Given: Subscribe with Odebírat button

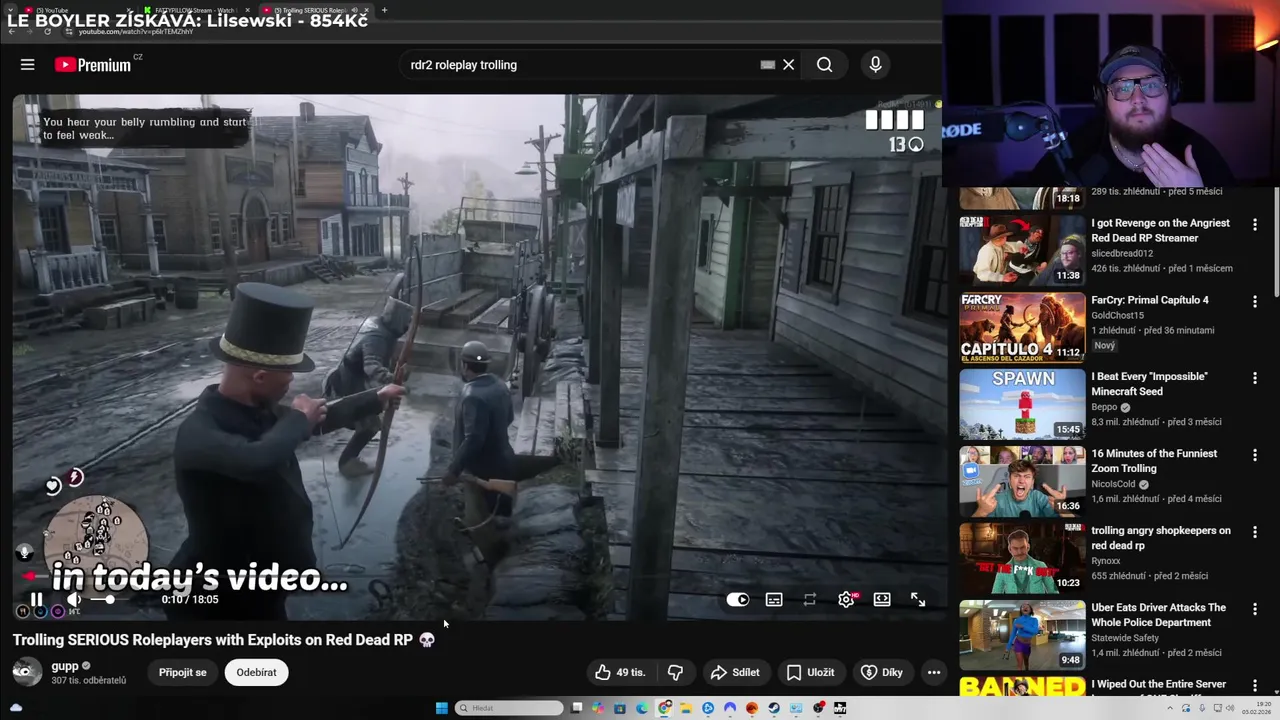Looking at the screenshot, I should tap(256, 672).
